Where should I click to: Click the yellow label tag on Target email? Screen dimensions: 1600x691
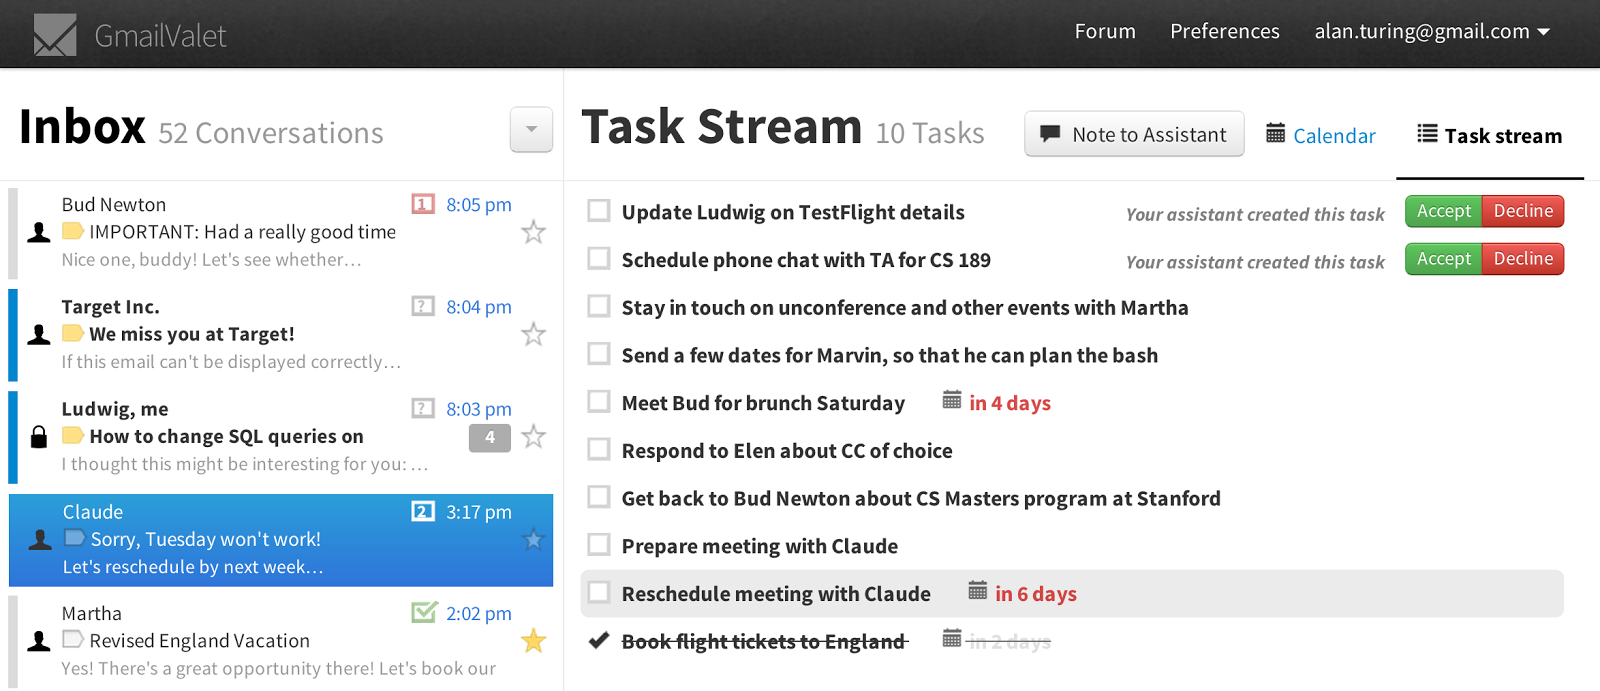point(73,333)
